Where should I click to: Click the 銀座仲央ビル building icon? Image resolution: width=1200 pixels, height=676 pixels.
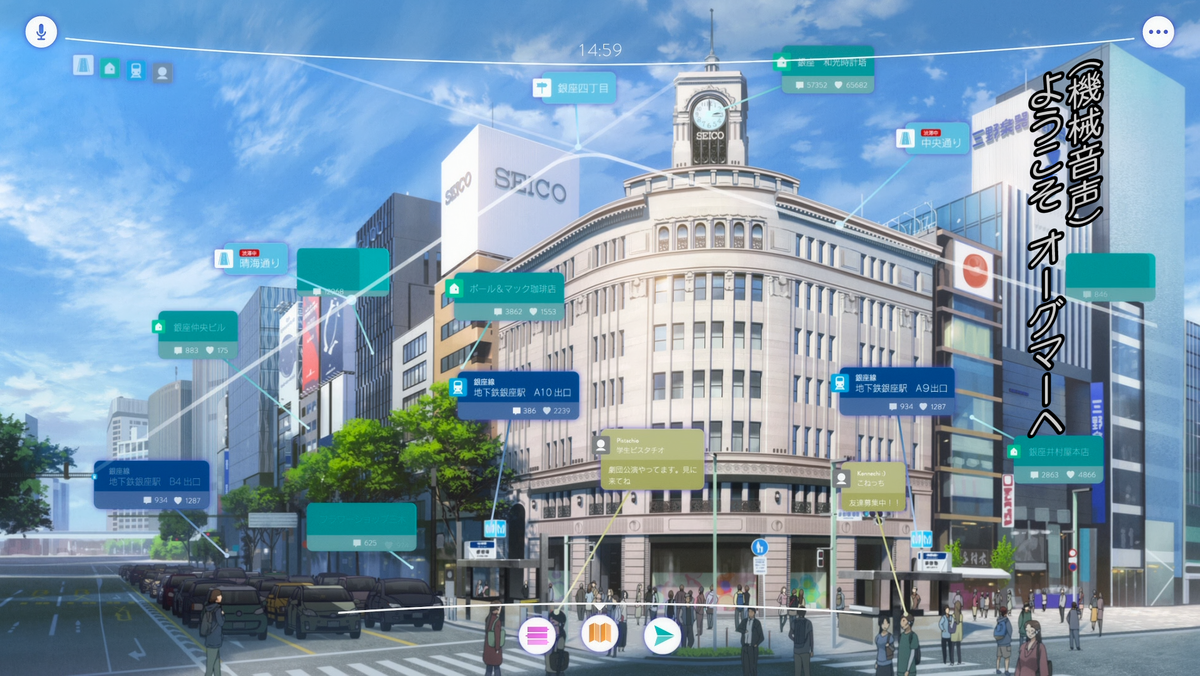point(157,327)
